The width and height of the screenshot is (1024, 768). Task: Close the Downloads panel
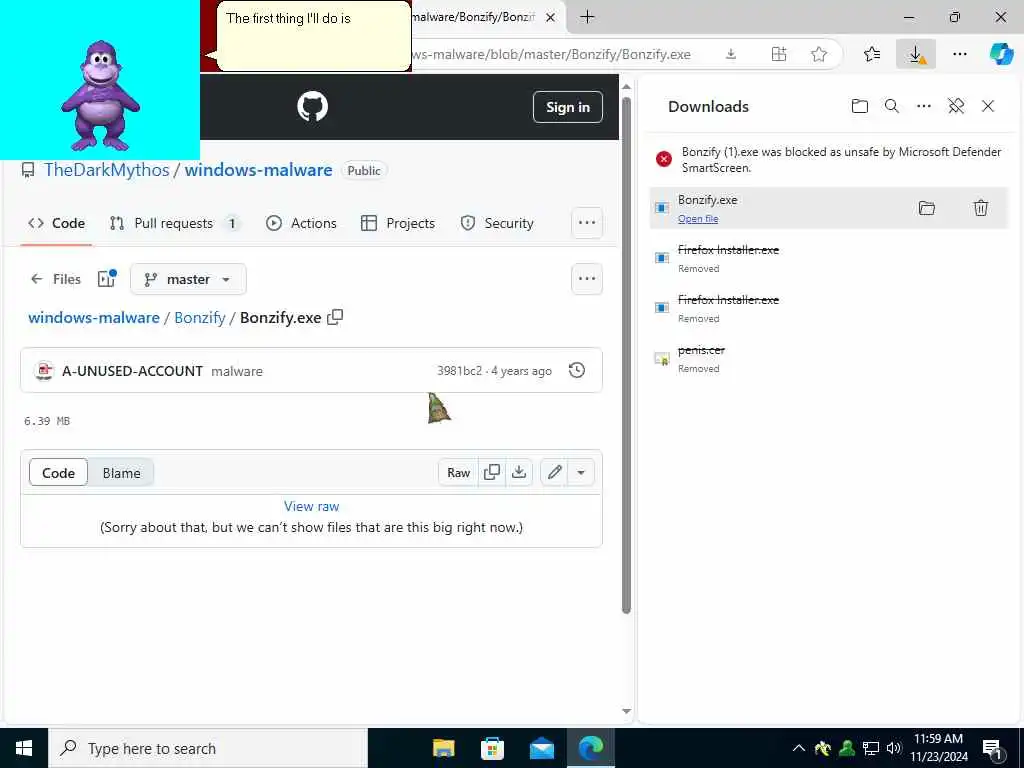(987, 106)
